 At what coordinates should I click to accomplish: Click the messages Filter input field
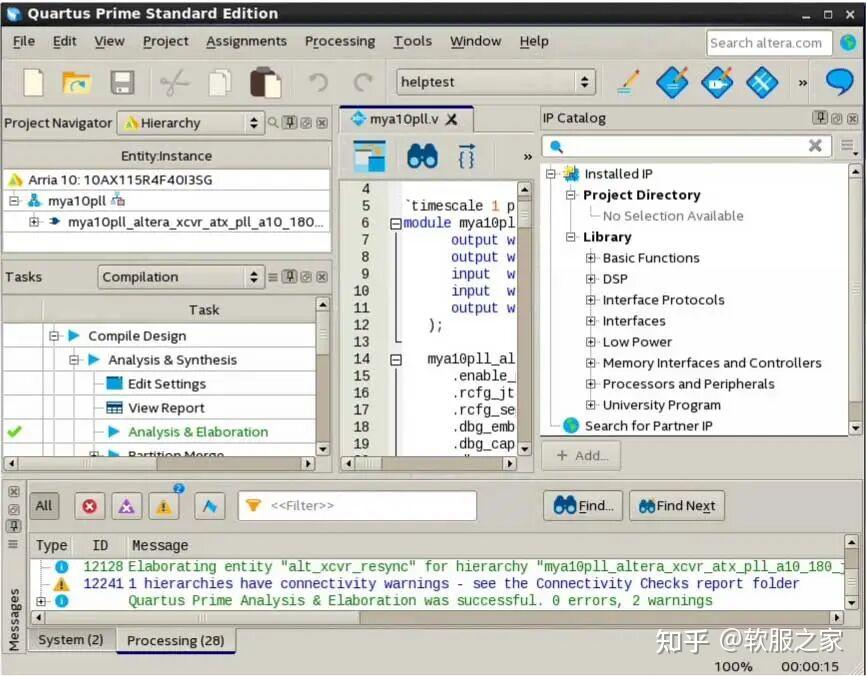coord(357,506)
